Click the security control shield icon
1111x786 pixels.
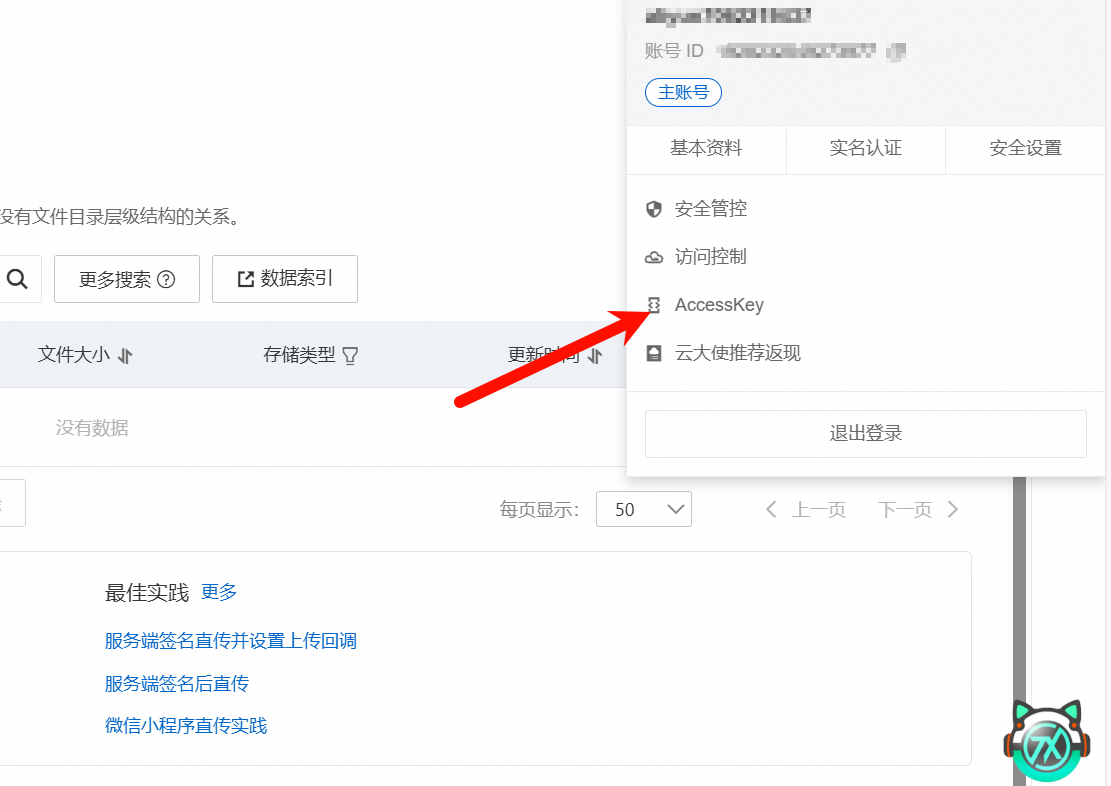click(x=654, y=209)
